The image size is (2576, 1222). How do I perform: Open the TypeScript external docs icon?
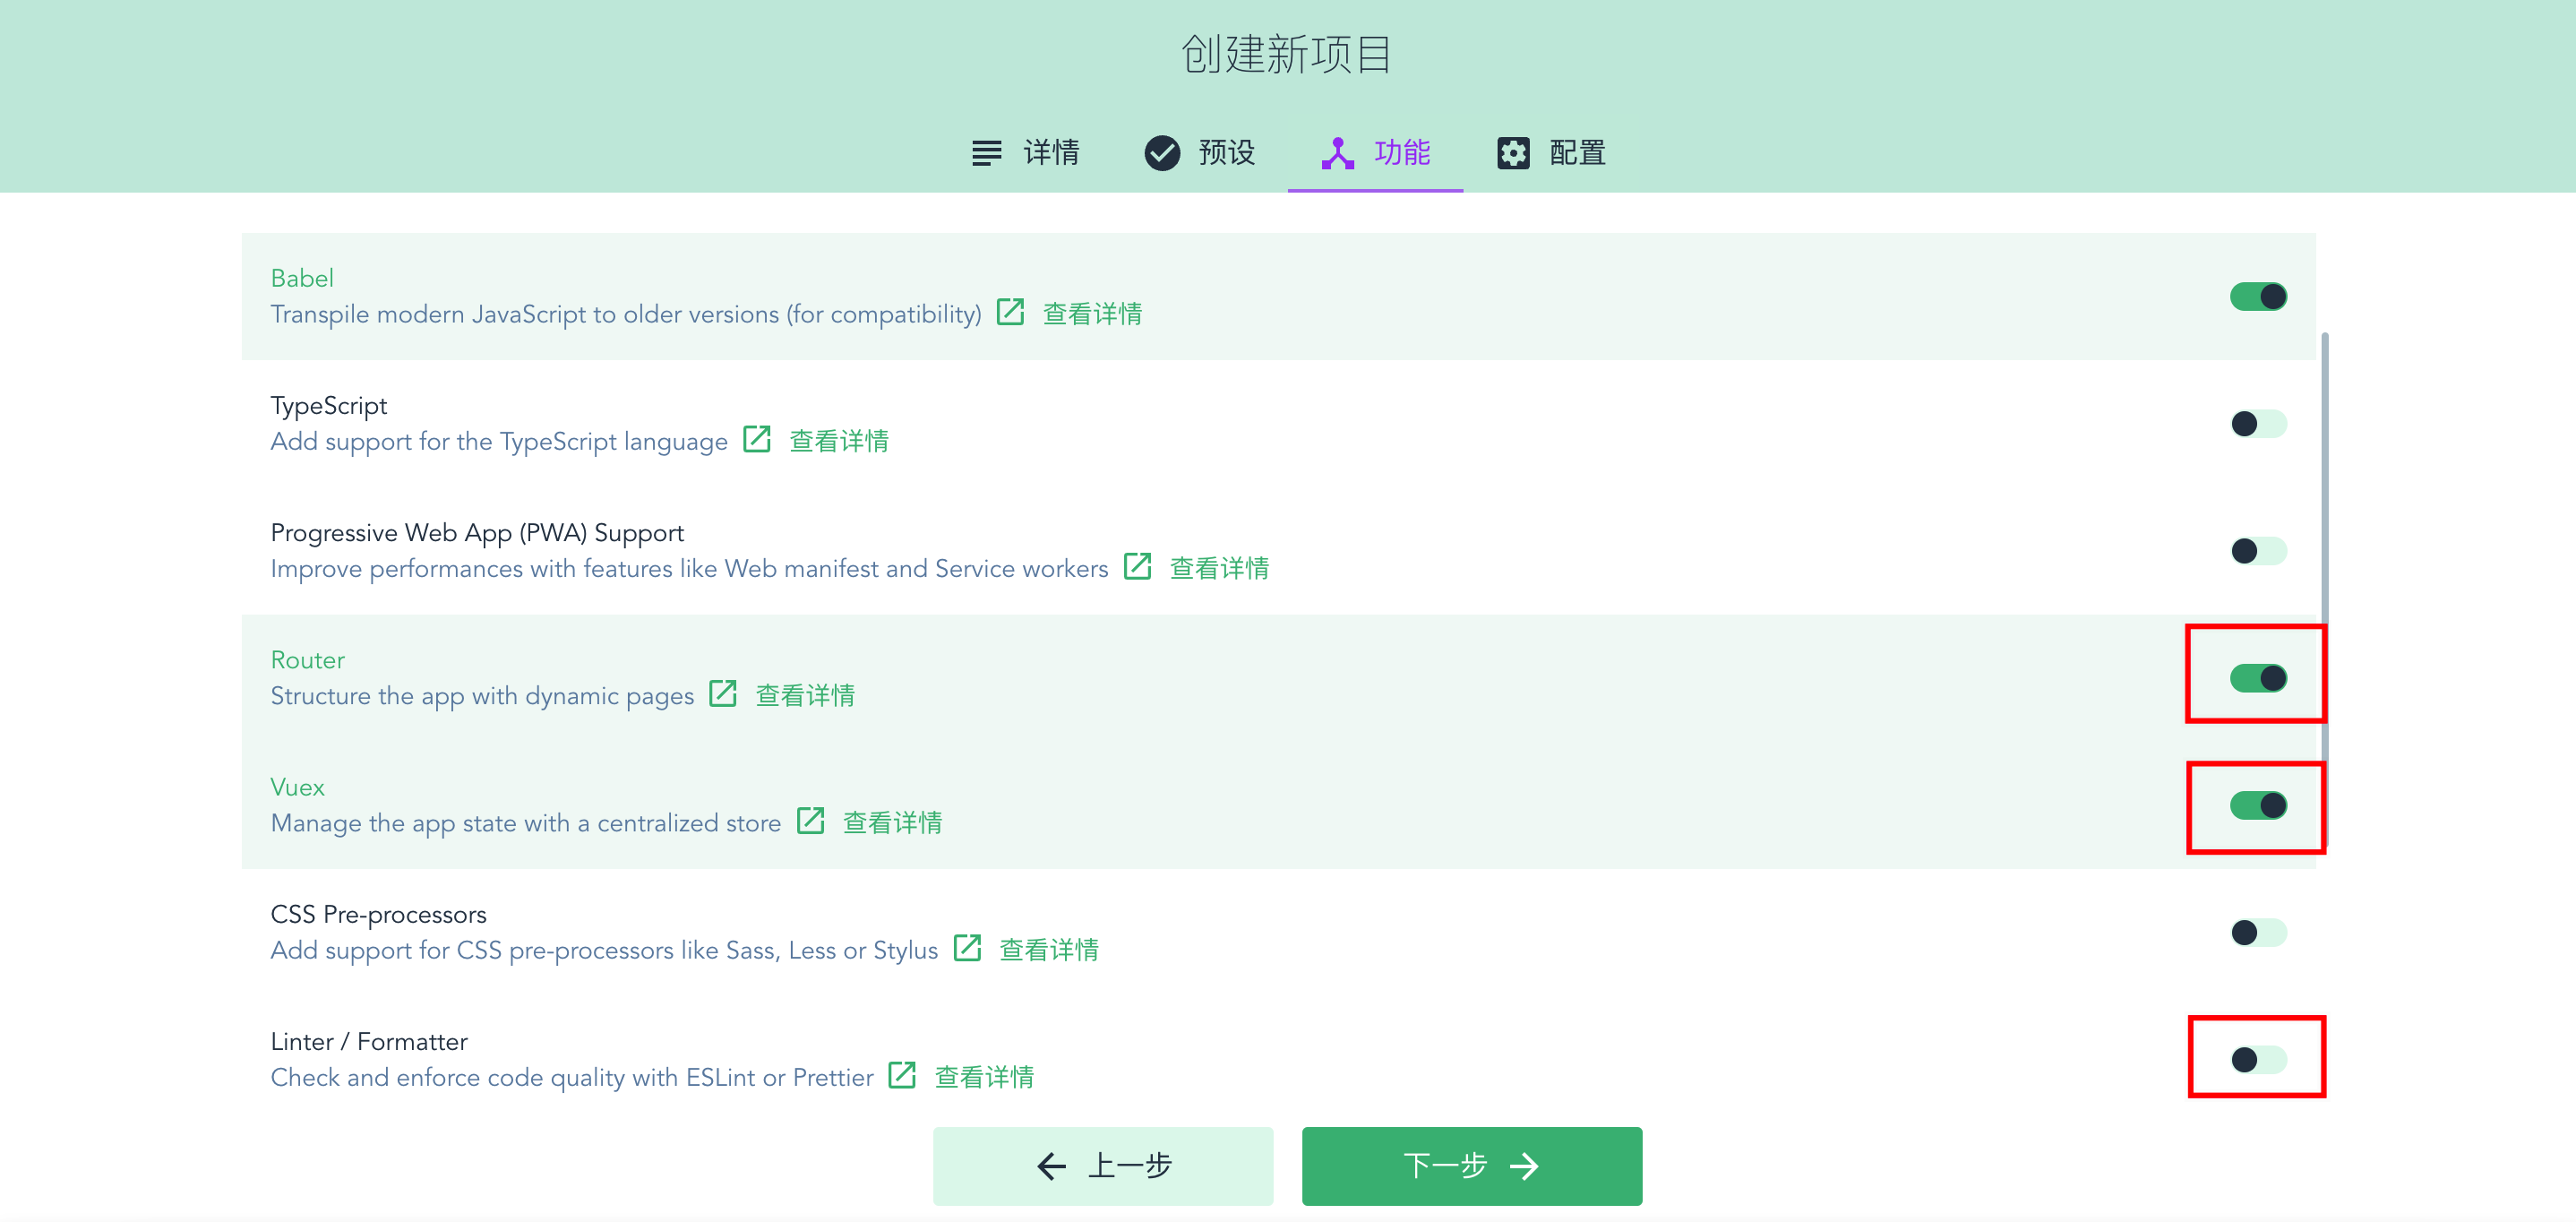point(756,439)
